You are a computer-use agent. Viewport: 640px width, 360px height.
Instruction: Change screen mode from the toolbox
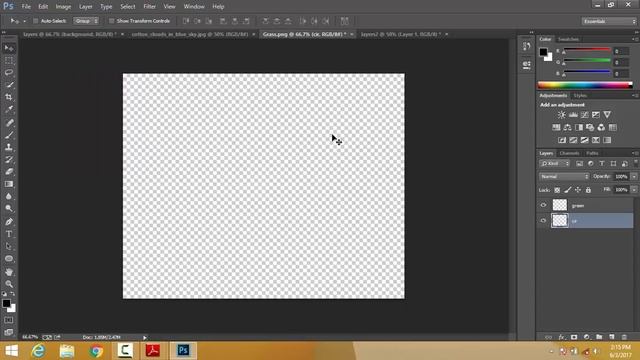coord(9,332)
